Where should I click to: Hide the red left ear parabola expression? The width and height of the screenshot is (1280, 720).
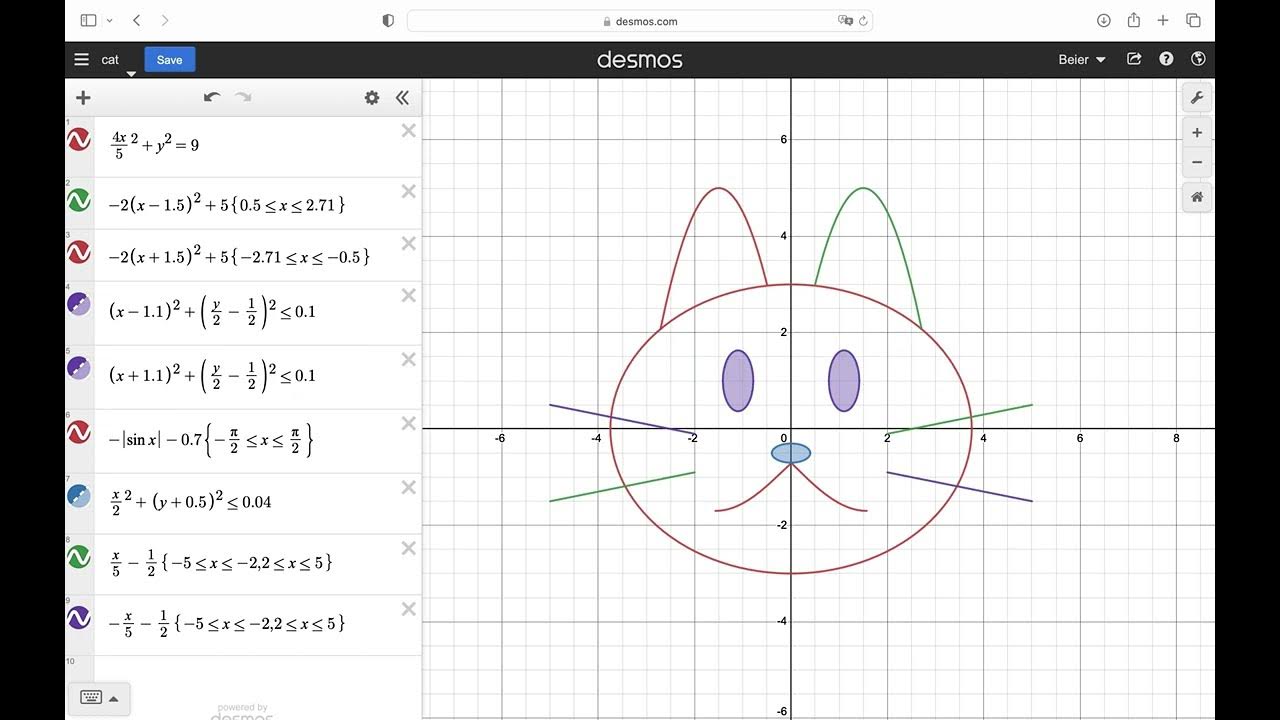79,252
